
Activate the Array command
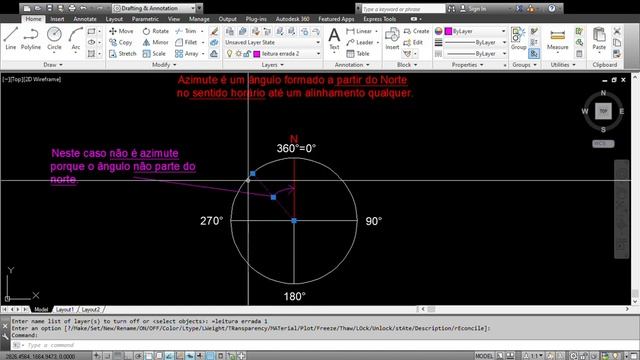pos(187,53)
